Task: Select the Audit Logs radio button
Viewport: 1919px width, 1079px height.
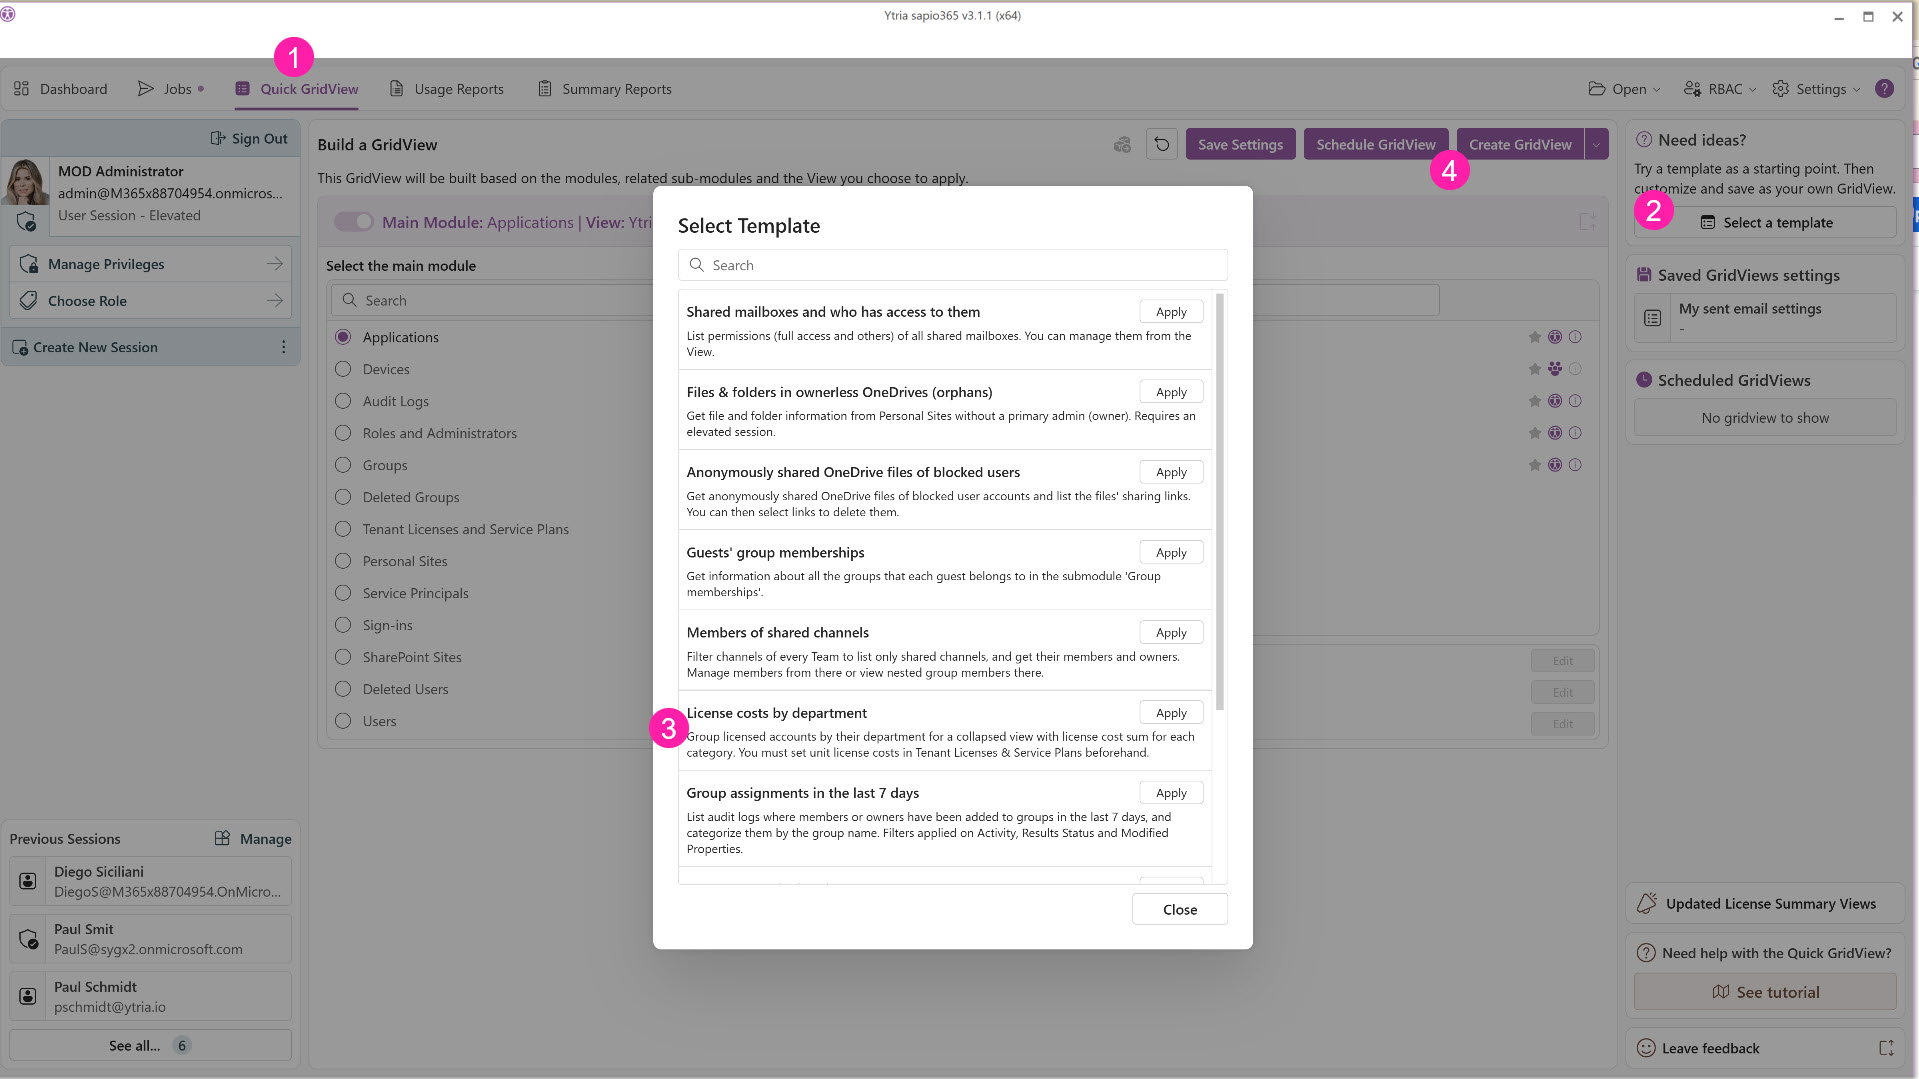Action: (x=343, y=401)
